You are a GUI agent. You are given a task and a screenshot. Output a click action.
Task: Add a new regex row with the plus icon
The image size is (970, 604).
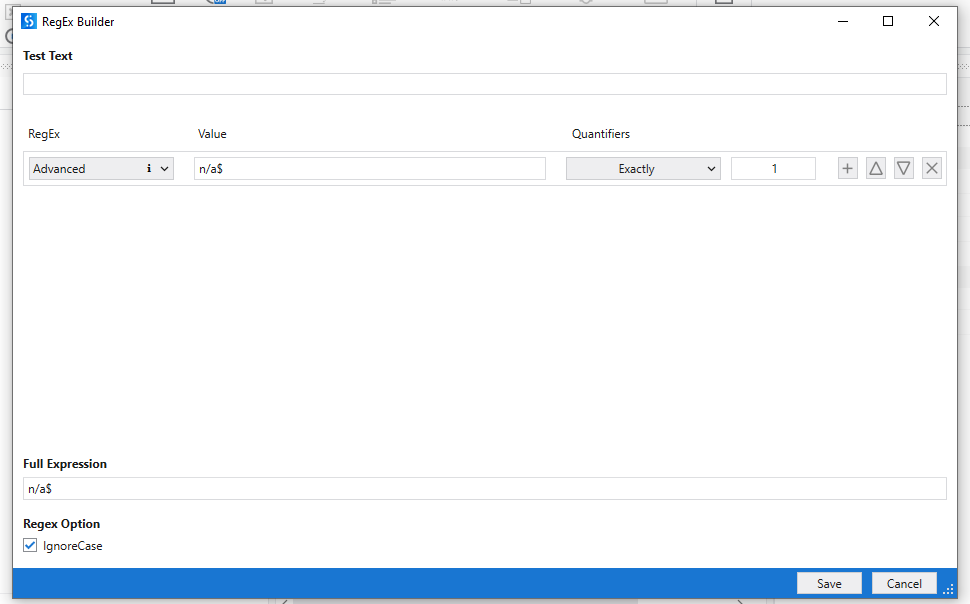(x=847, y=167)
